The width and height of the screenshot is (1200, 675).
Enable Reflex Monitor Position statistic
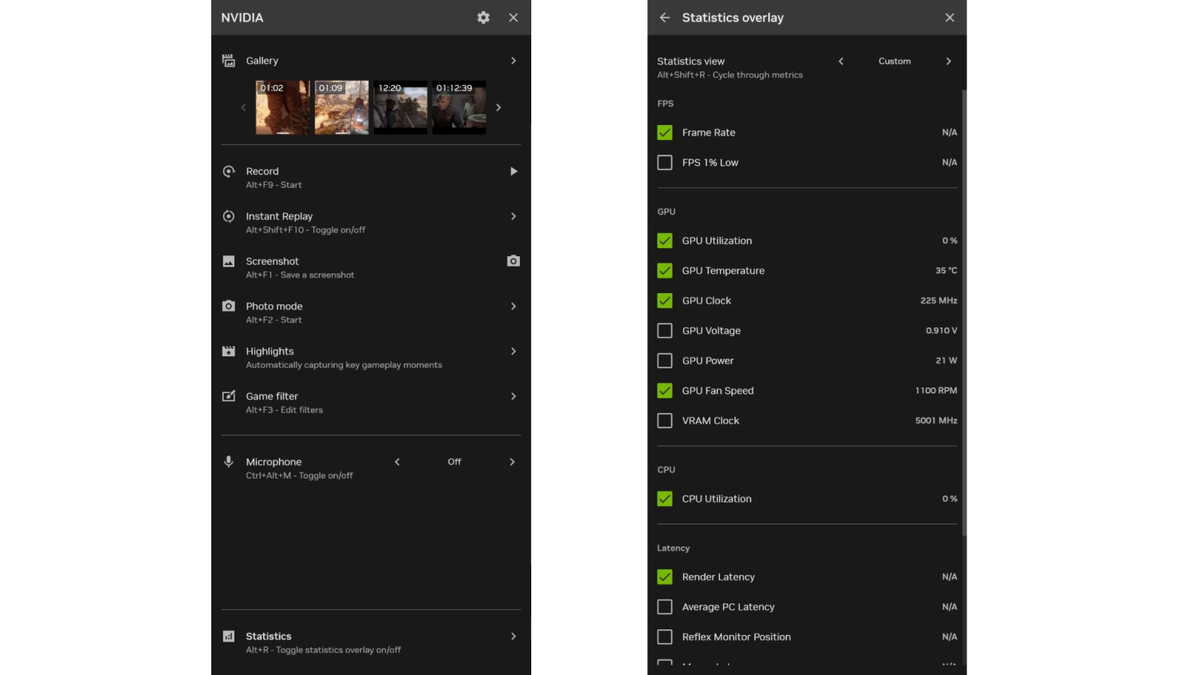pyautogui.click(x=665, y=636)
